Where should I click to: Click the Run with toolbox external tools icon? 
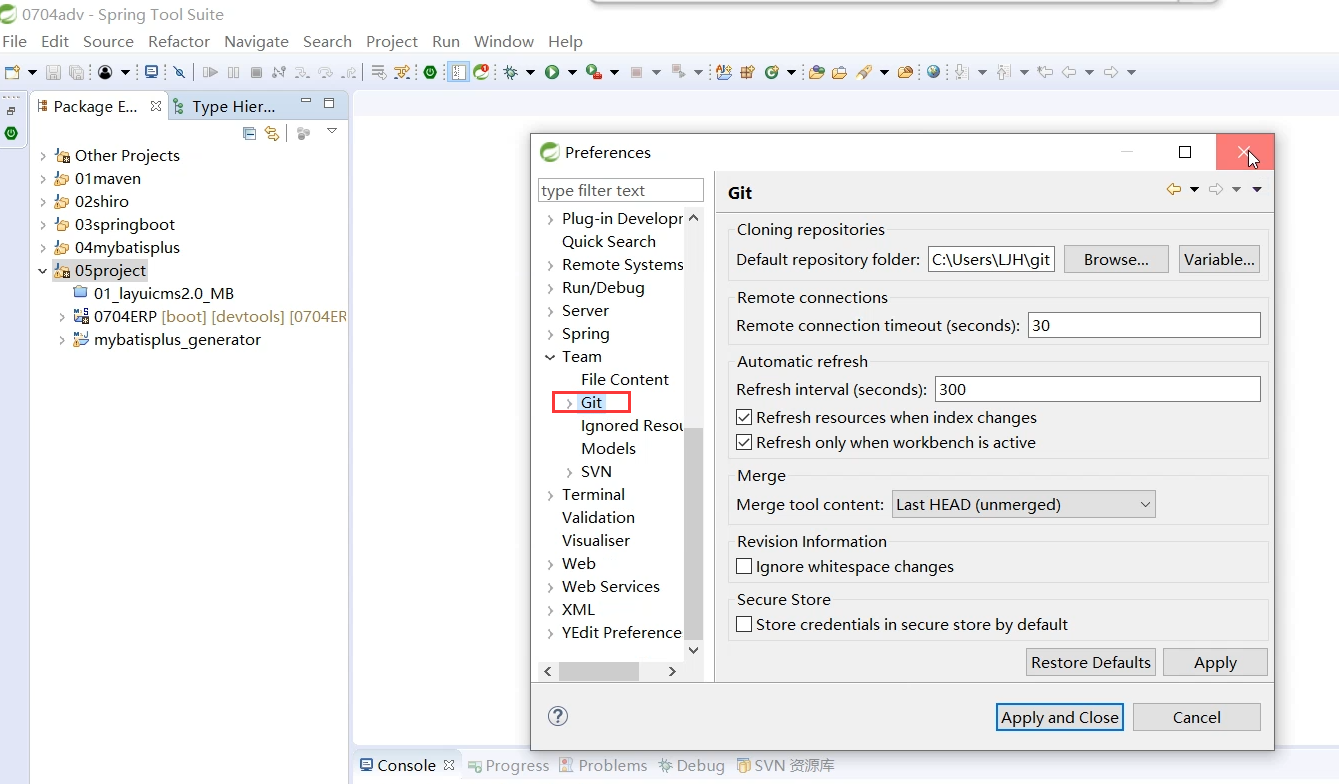[x=594, y=72]
